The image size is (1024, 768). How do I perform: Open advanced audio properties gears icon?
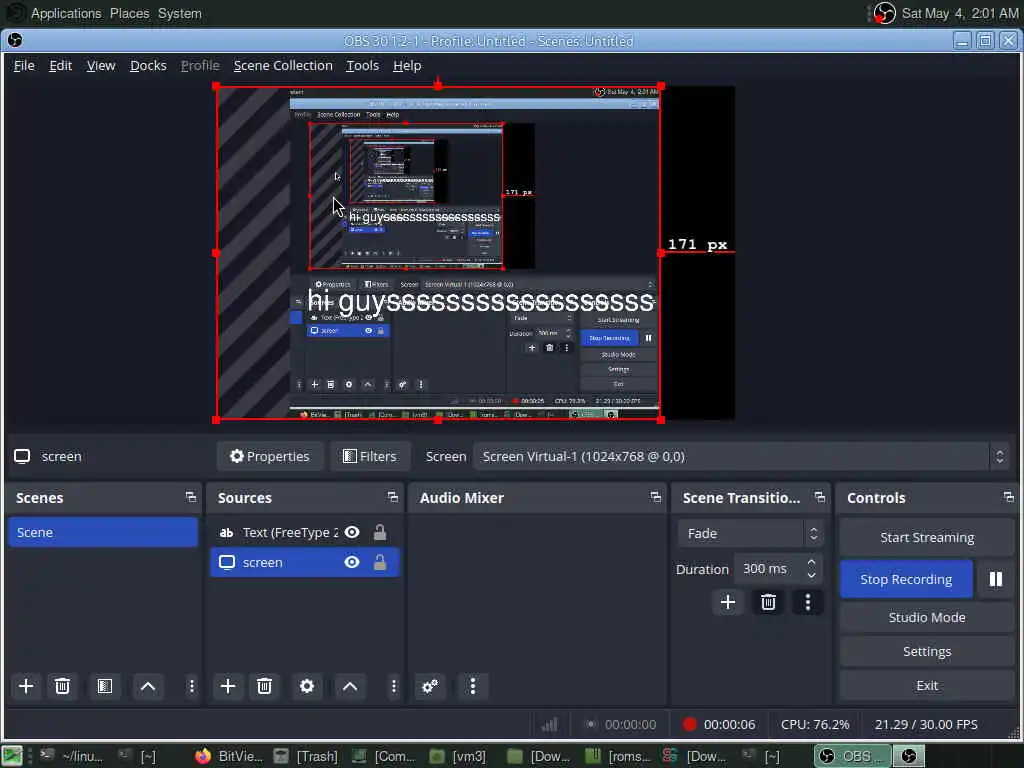tap(430, 686)
